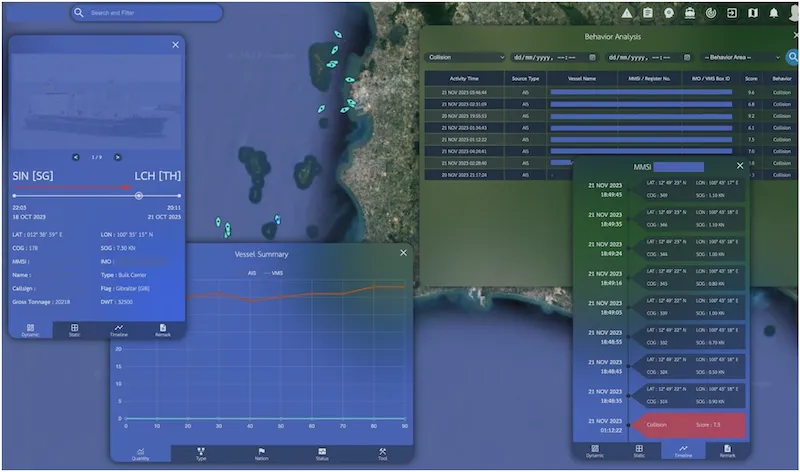
Task: Show next vessel photo with right arrow
Action: tap(117, 157)
